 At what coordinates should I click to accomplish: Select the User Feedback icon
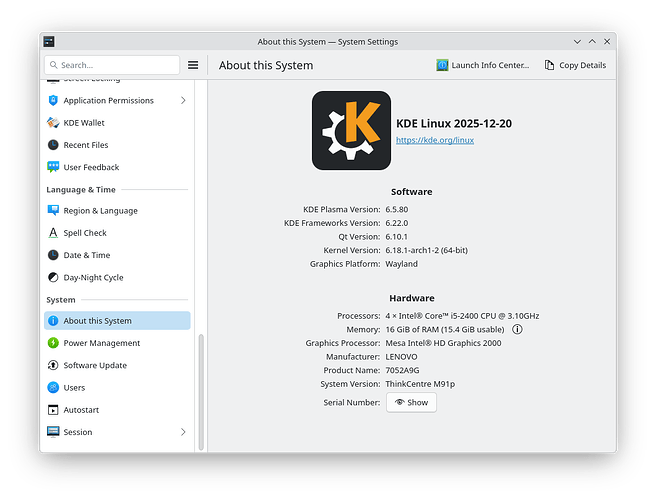(x=54, y=167)
